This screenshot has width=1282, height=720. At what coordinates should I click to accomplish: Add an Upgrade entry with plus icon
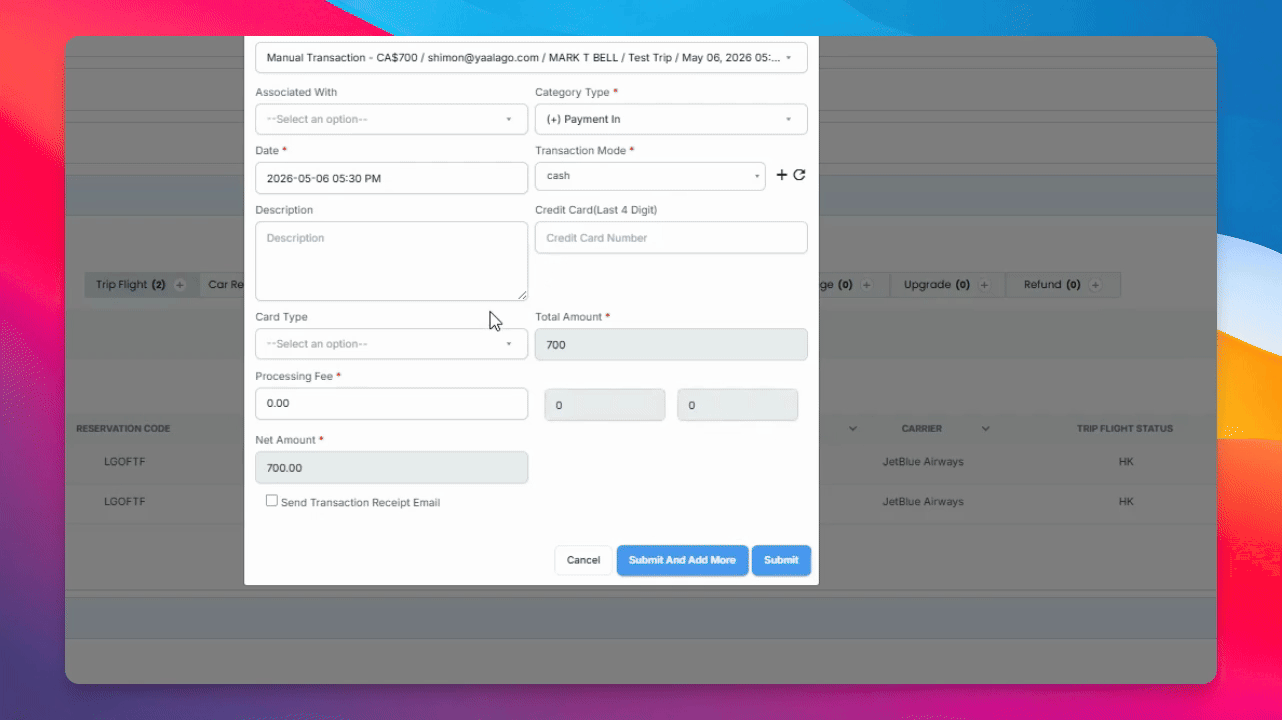(x=984, y=285)
